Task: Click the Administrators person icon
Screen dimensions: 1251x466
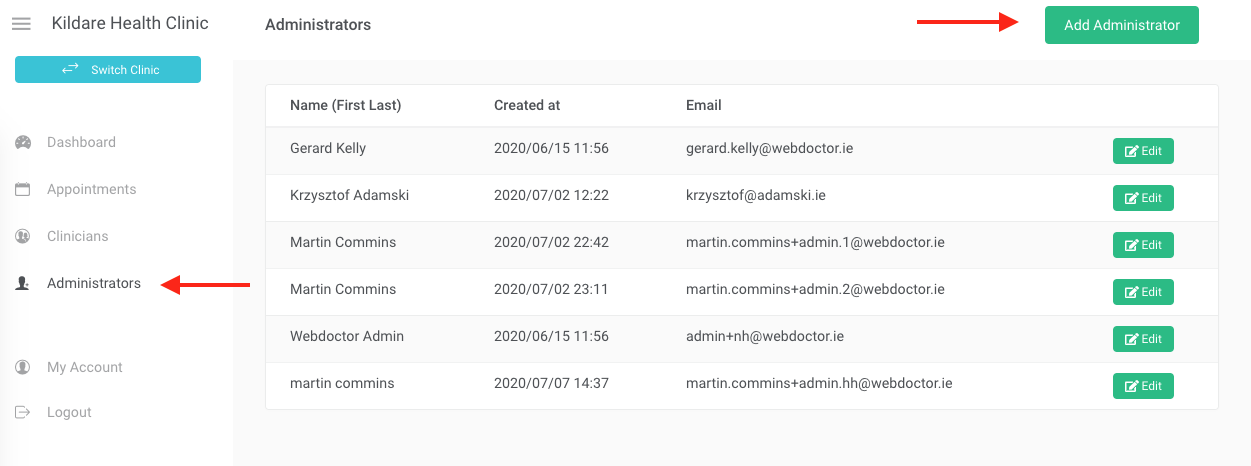Action: pyautogui.click(x=22, y=283)
